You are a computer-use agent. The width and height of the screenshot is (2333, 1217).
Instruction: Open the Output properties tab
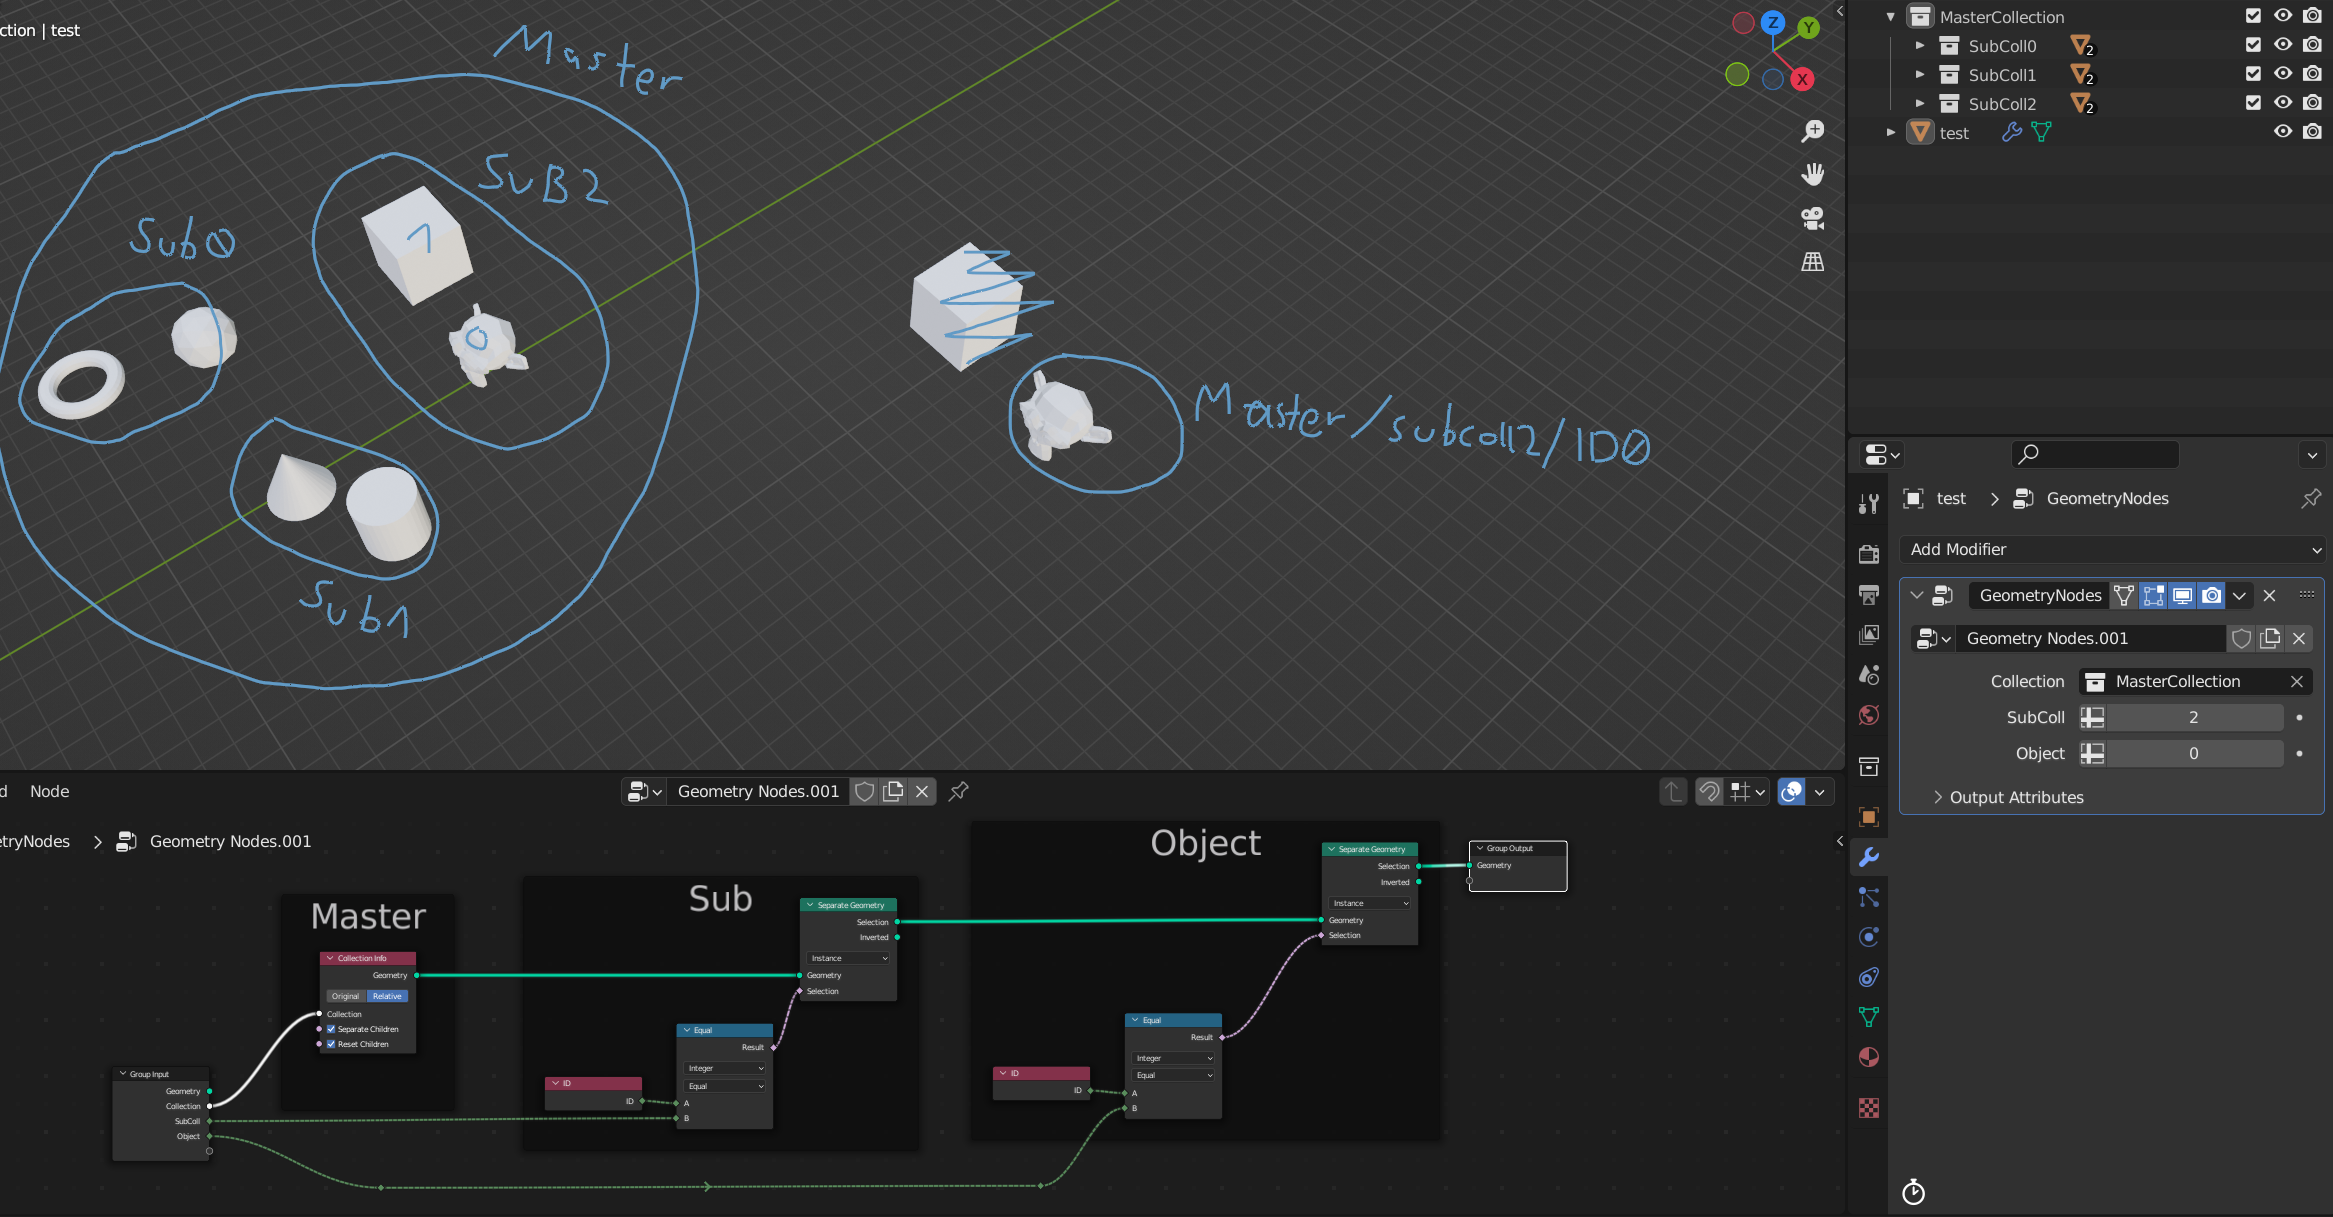click(x=1868, y=594)
